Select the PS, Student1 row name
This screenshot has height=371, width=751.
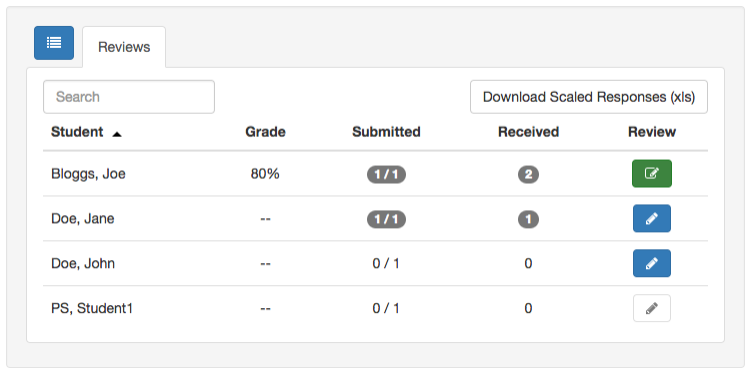91,308
